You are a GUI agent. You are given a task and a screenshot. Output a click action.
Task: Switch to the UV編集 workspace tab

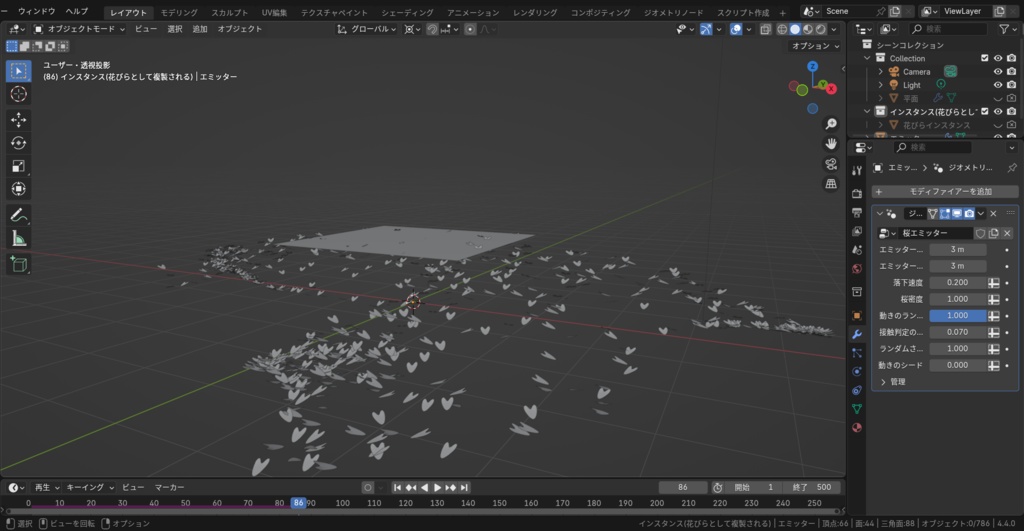pos(274,12)
